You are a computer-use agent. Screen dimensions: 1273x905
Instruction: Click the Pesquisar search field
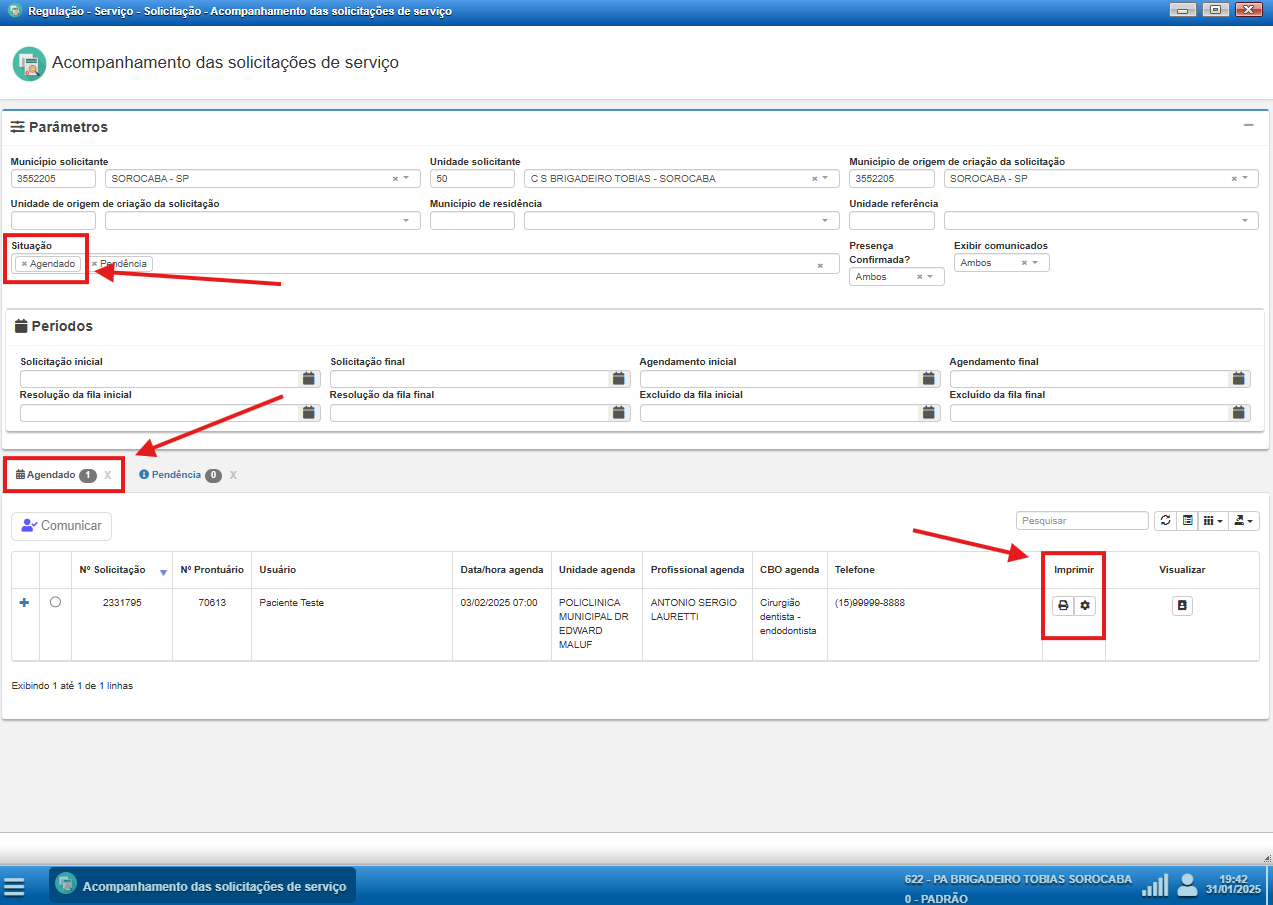1082,521
